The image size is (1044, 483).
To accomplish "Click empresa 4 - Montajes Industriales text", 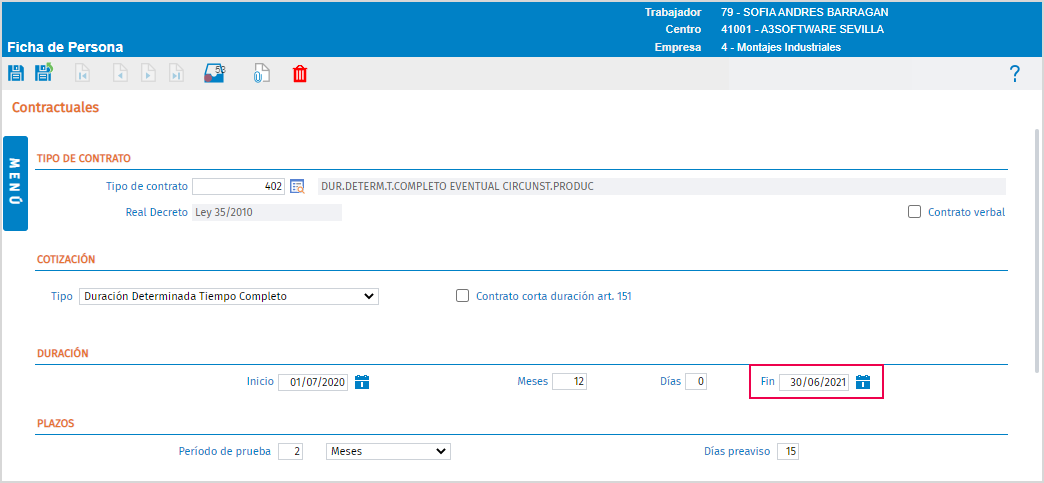I will (781, 47).
